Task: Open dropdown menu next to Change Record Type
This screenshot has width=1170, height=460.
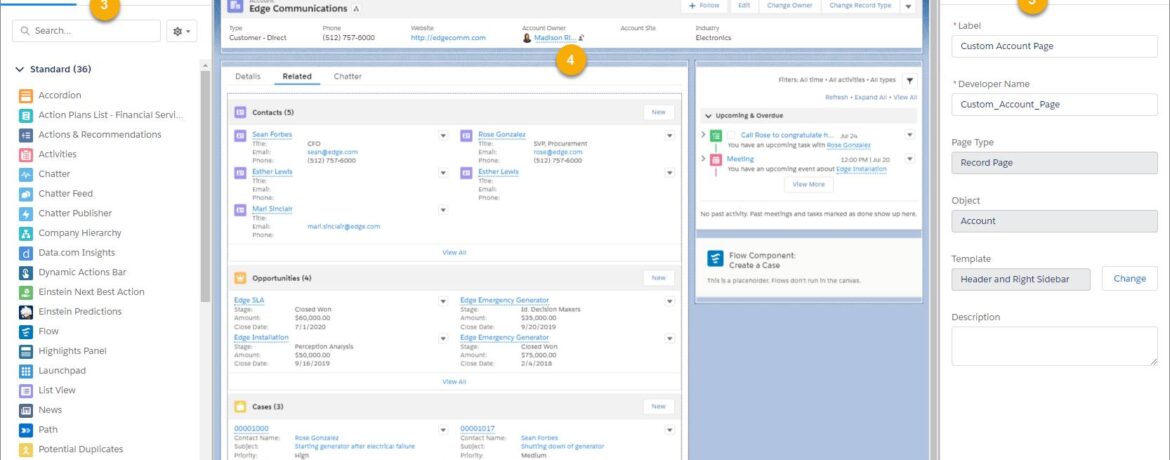Action: coord(907,6)
